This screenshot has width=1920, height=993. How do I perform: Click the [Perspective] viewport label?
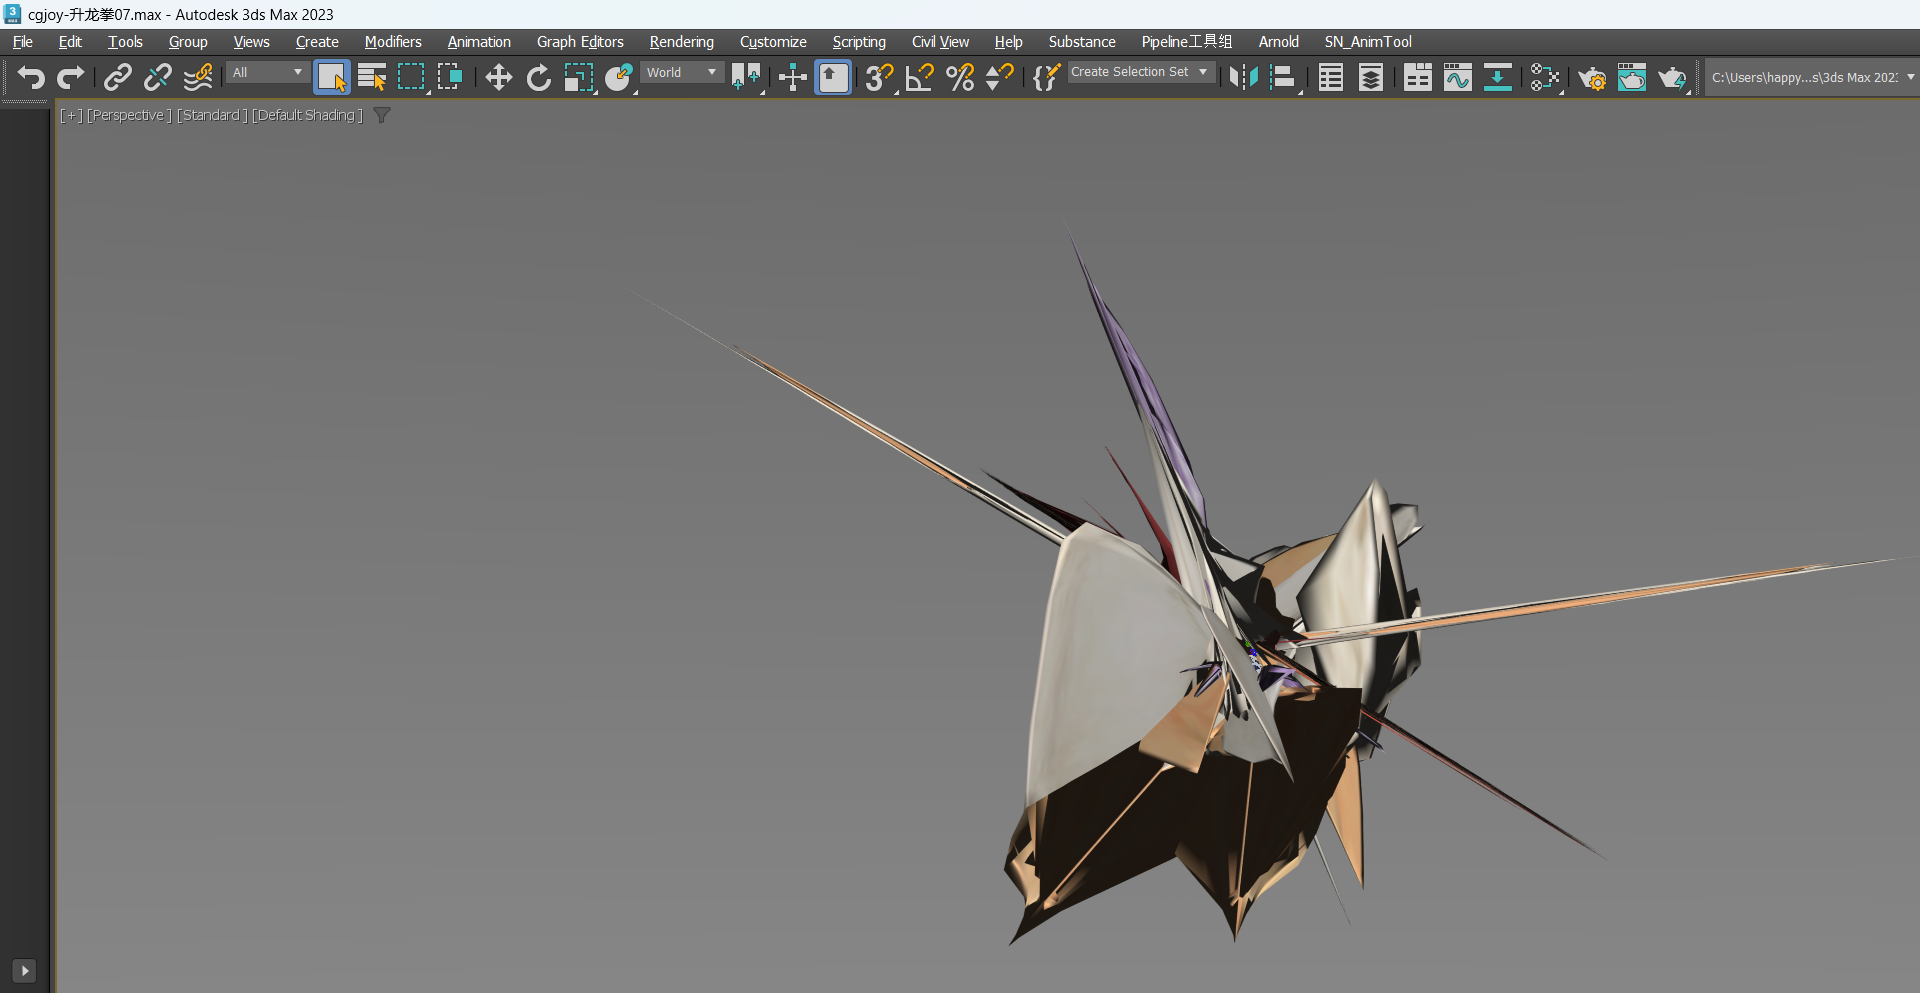pyautogui.click(x=129, y=115)
